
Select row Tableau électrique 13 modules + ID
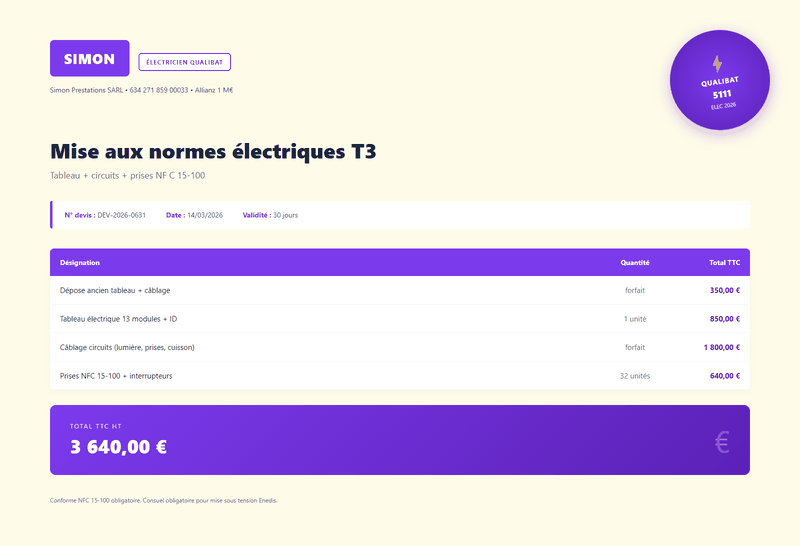click(x=400, y=319)
